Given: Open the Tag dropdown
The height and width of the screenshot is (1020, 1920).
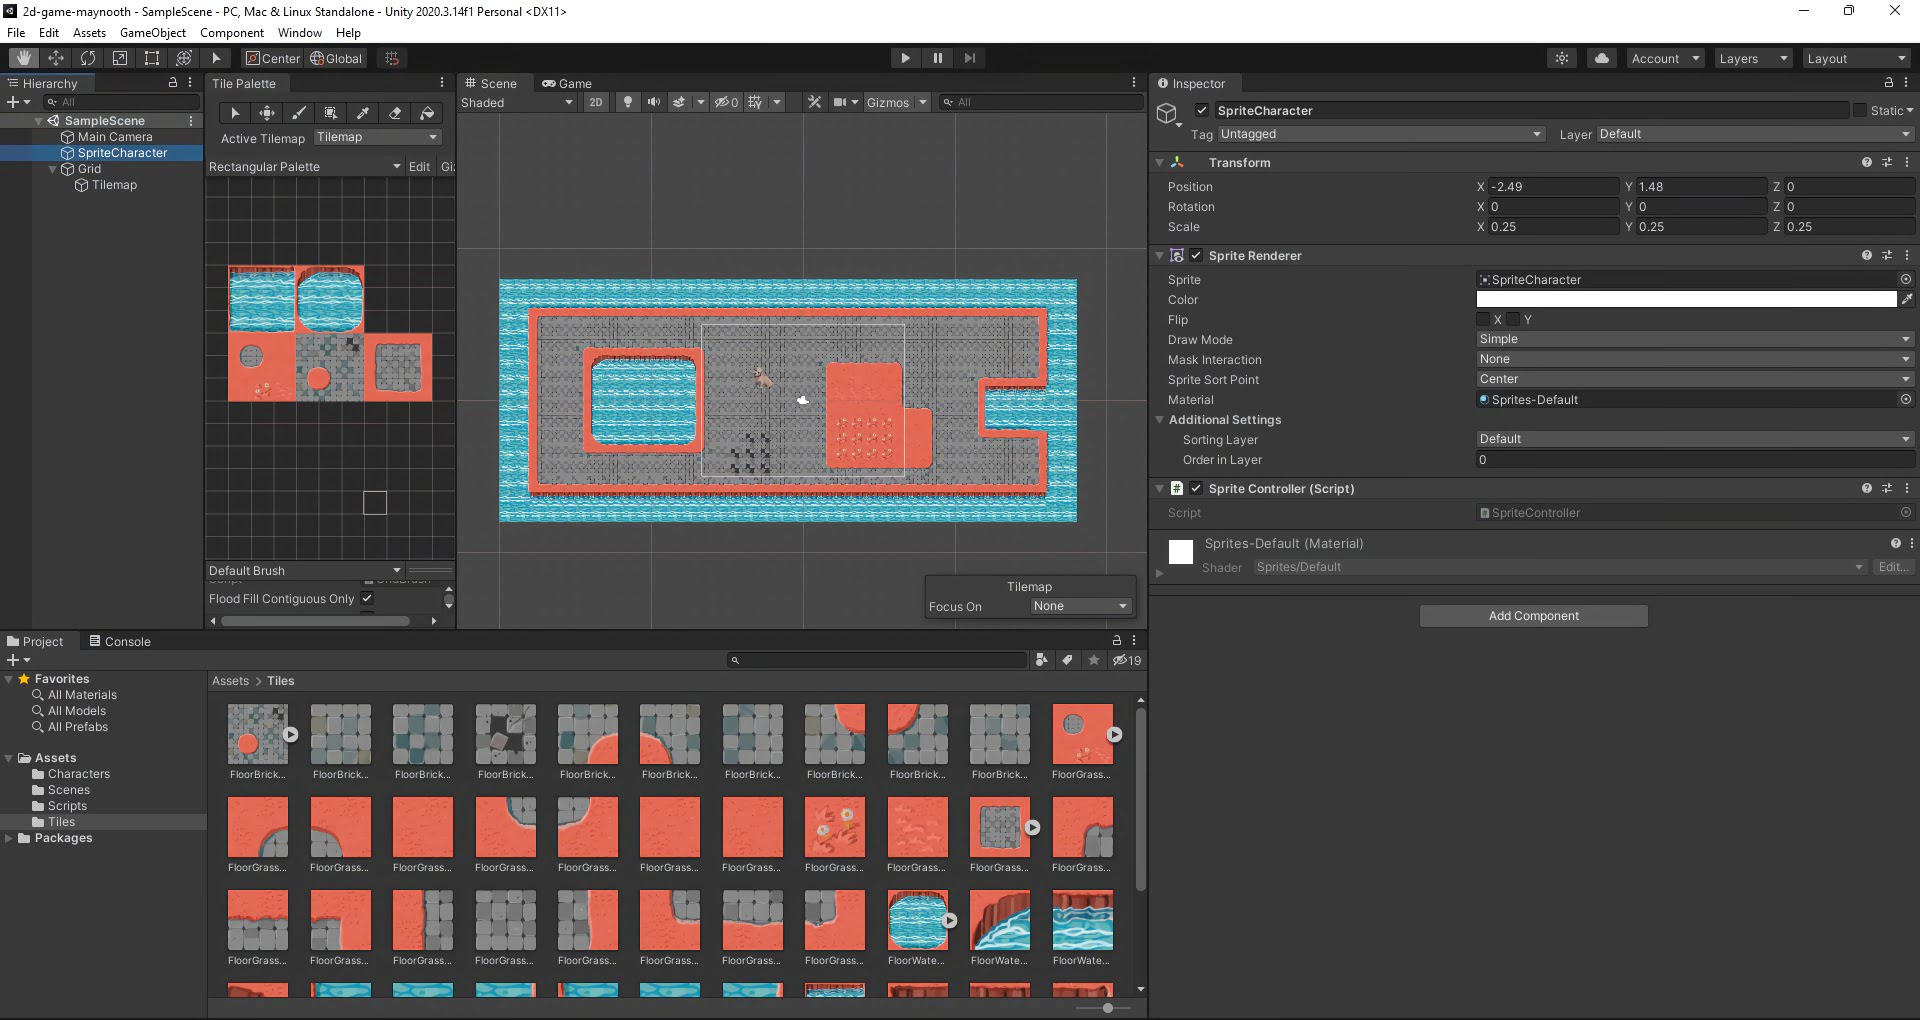Looking at the screenshot, I should [1381, 134].
